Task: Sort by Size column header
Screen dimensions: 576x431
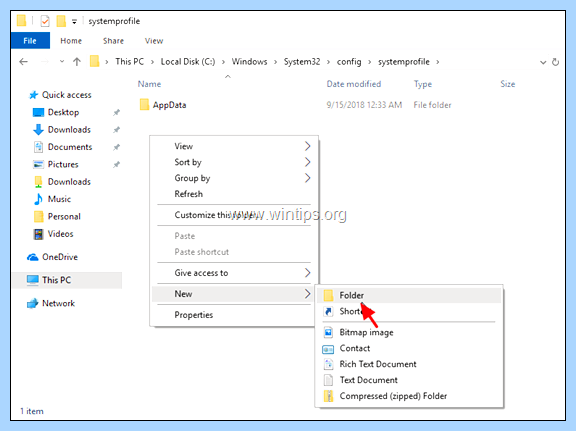Action: [x=508, y=84]
